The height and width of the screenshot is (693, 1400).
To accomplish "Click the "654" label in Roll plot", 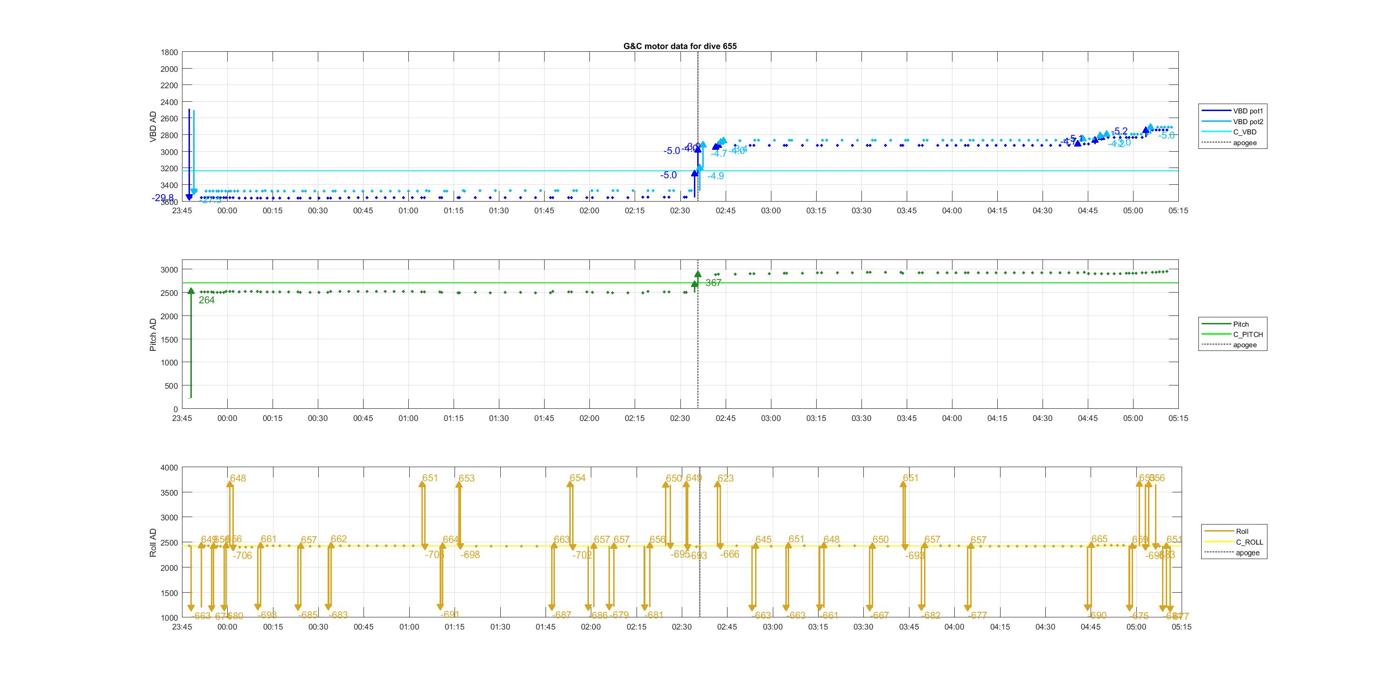I will (x=577, y=478).
